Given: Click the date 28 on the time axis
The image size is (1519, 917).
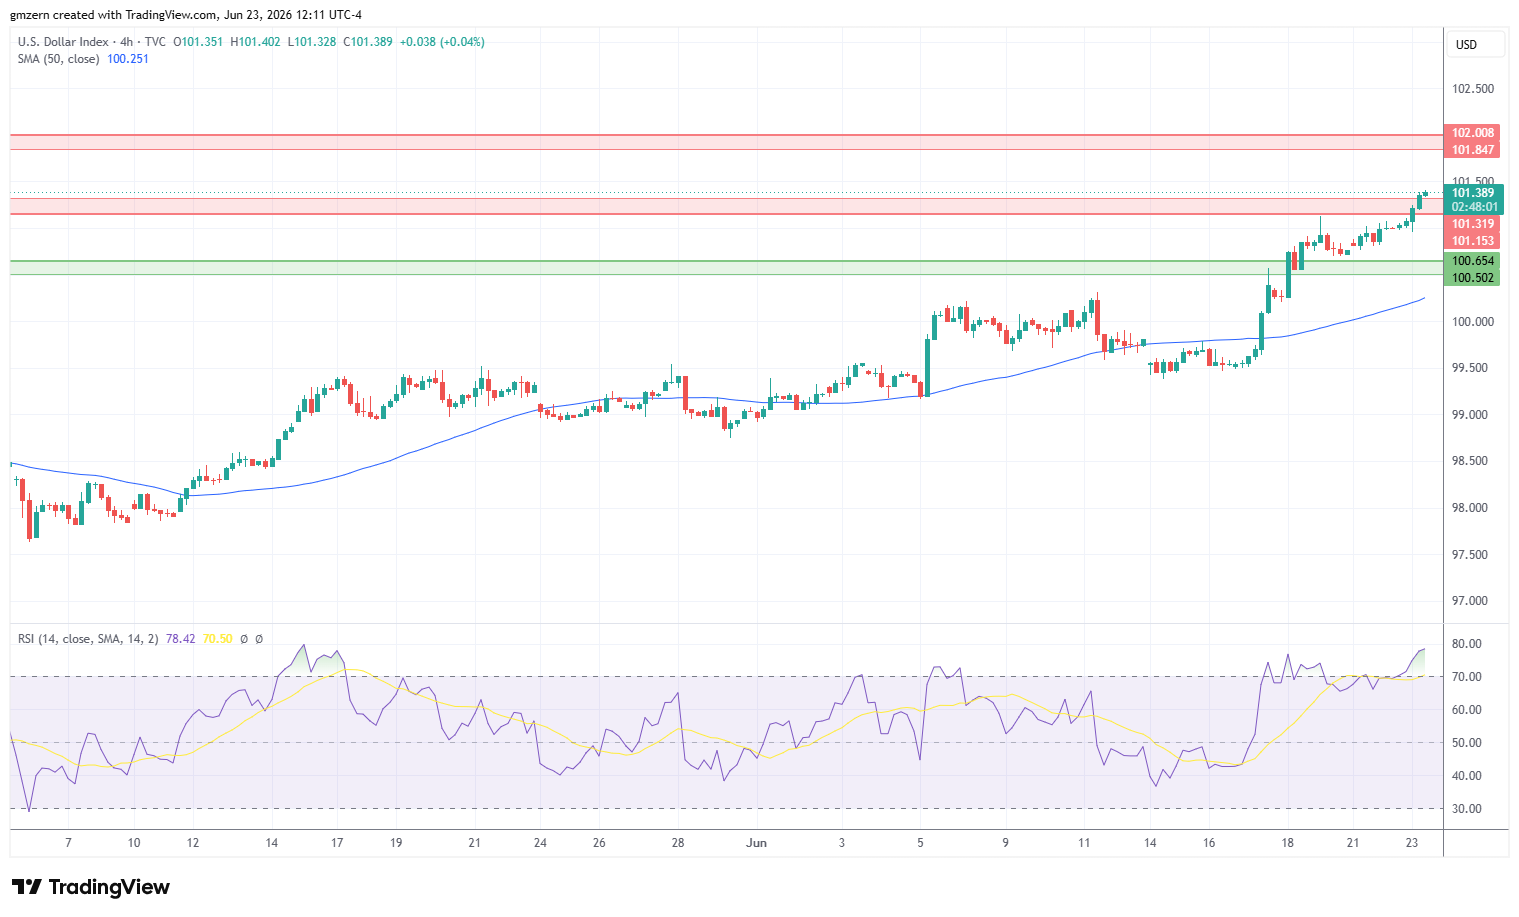Looking at the screenshot, I should point(678,843).
